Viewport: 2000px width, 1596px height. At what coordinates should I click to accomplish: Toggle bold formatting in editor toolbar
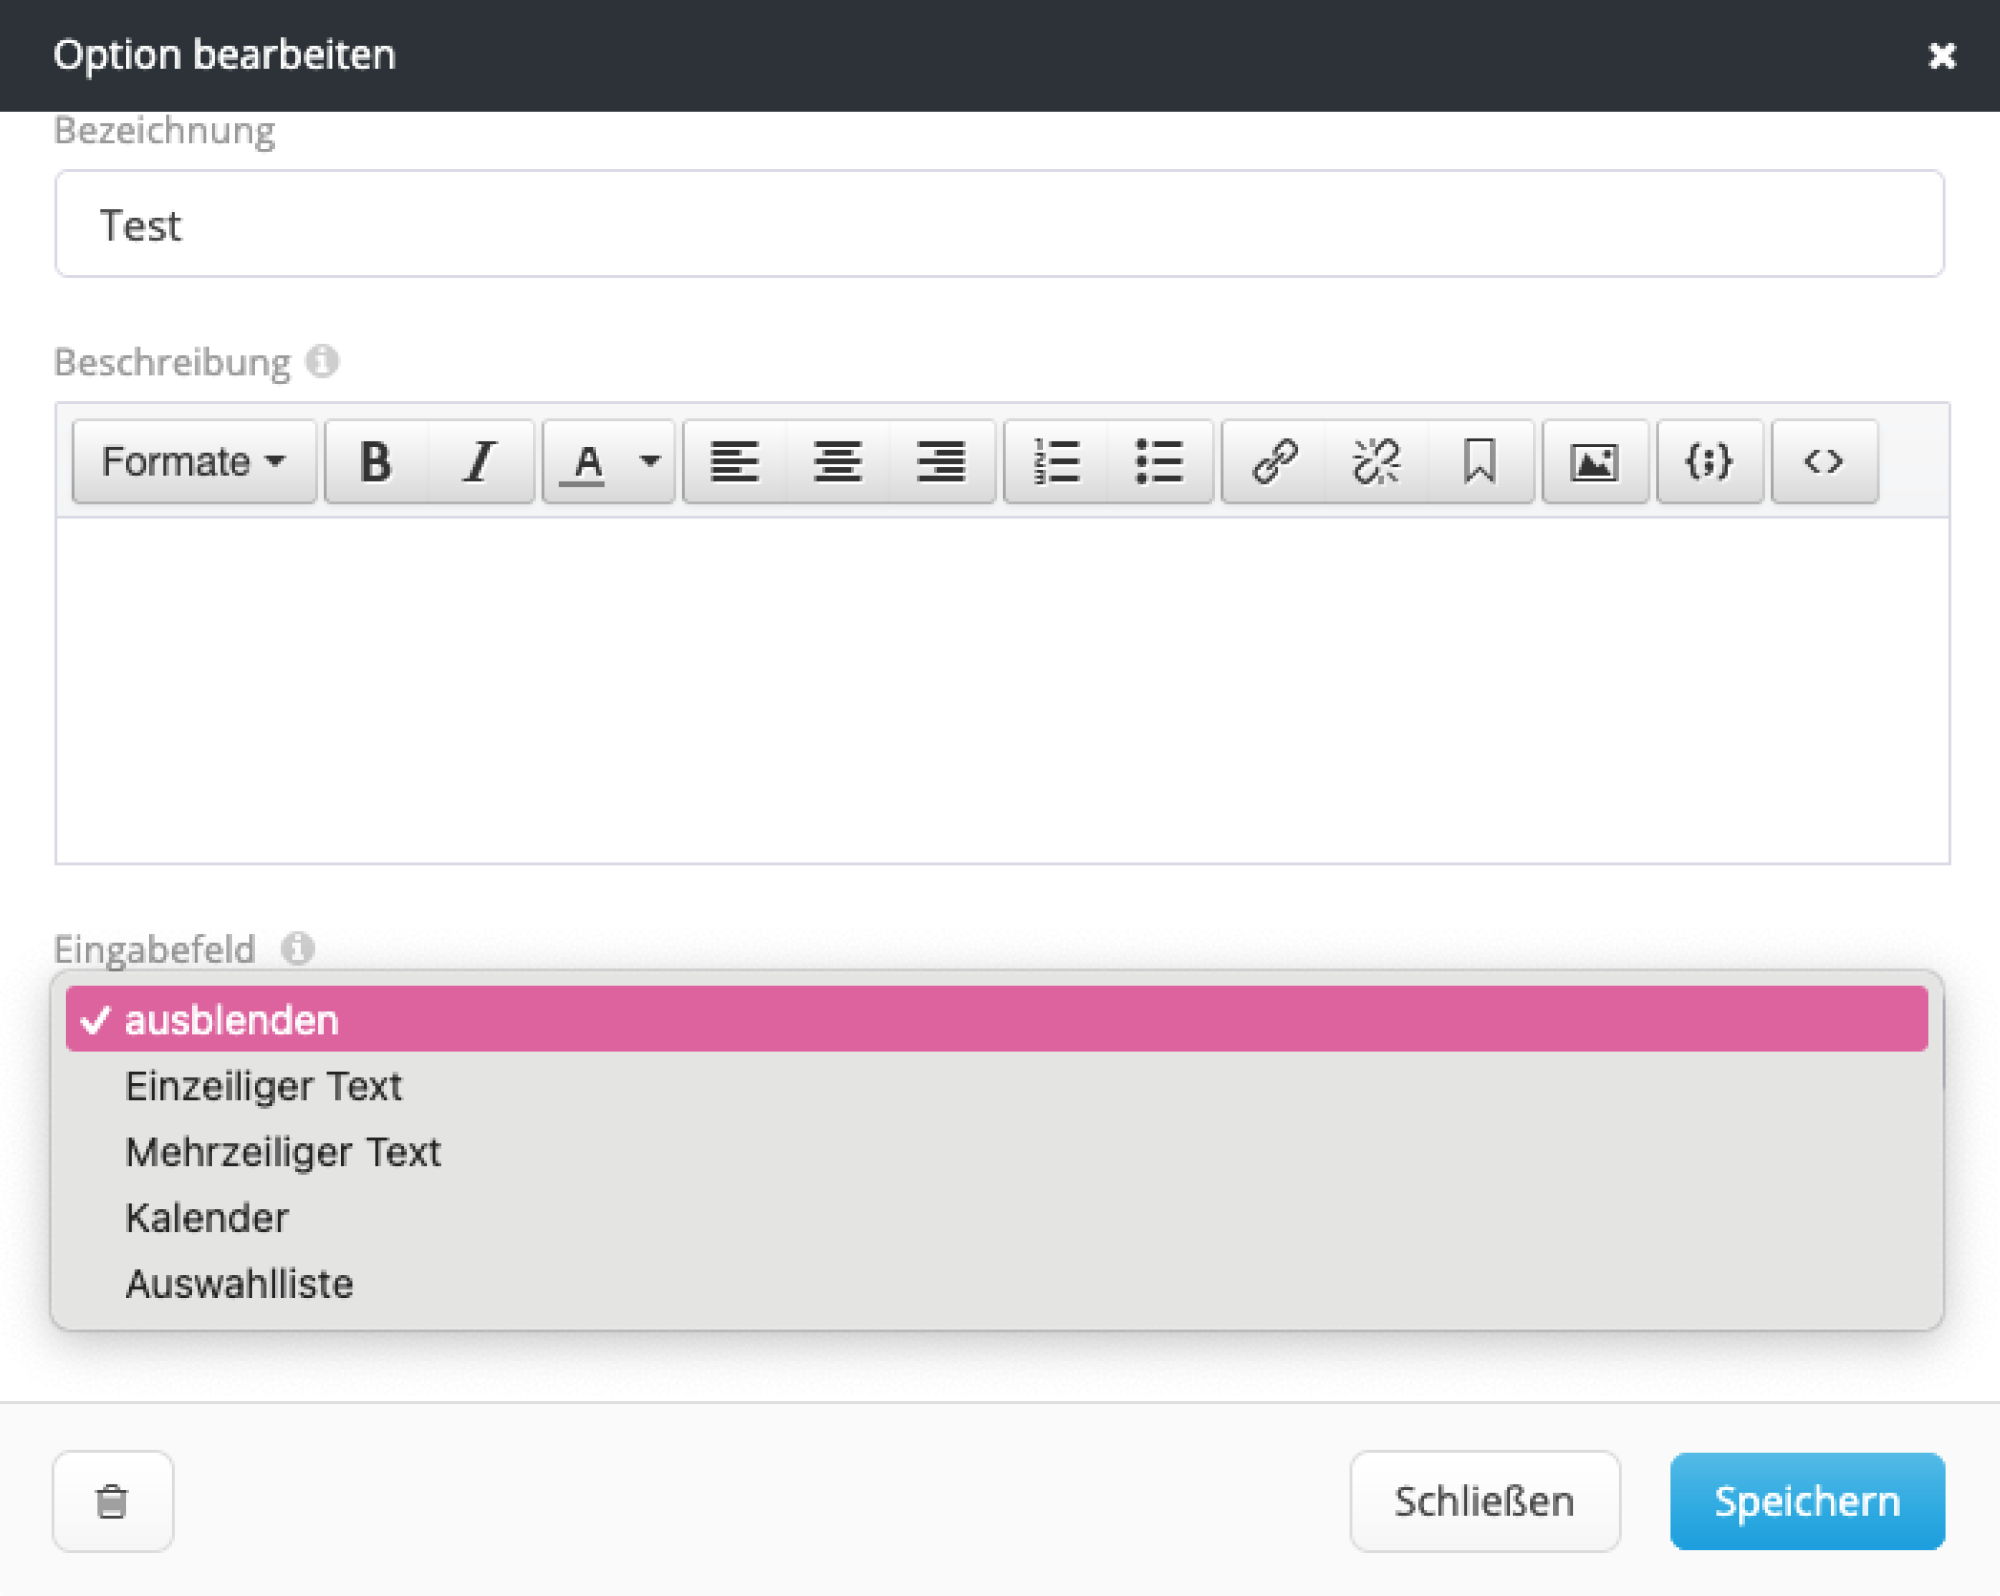point(376,462)
